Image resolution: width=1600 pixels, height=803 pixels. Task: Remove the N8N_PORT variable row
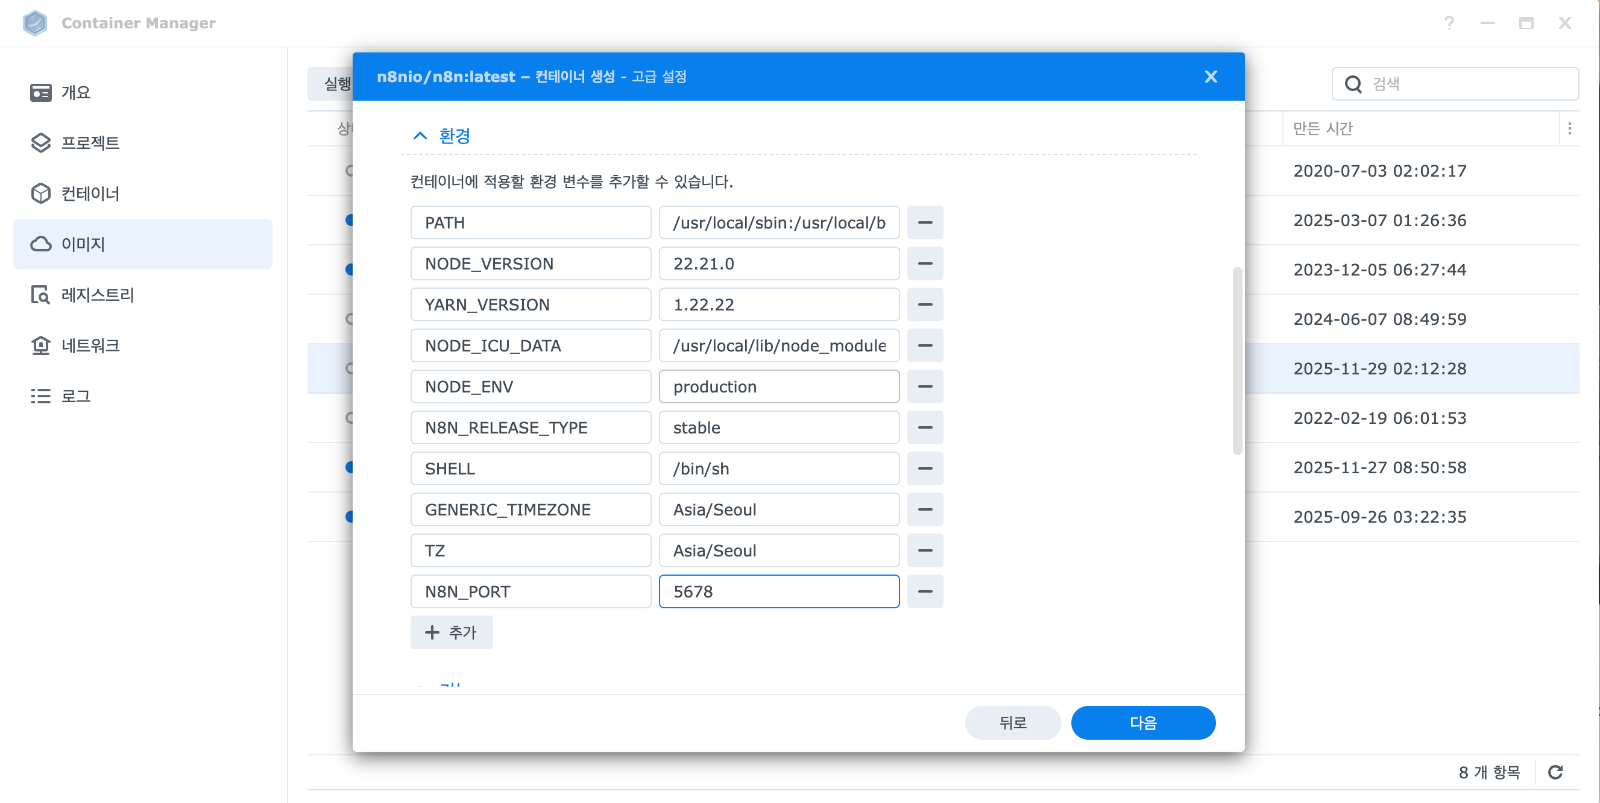925,592
